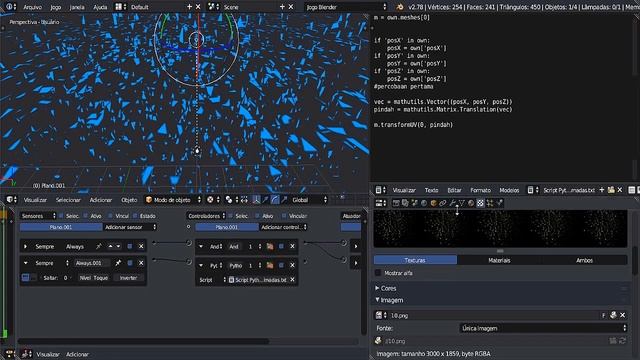Image resolution: width=640 pixels, height=360 pixels.
Task: Click the Inverter button on Always.001 sensor
Action: pyautogui.click(x=128, y=278)
